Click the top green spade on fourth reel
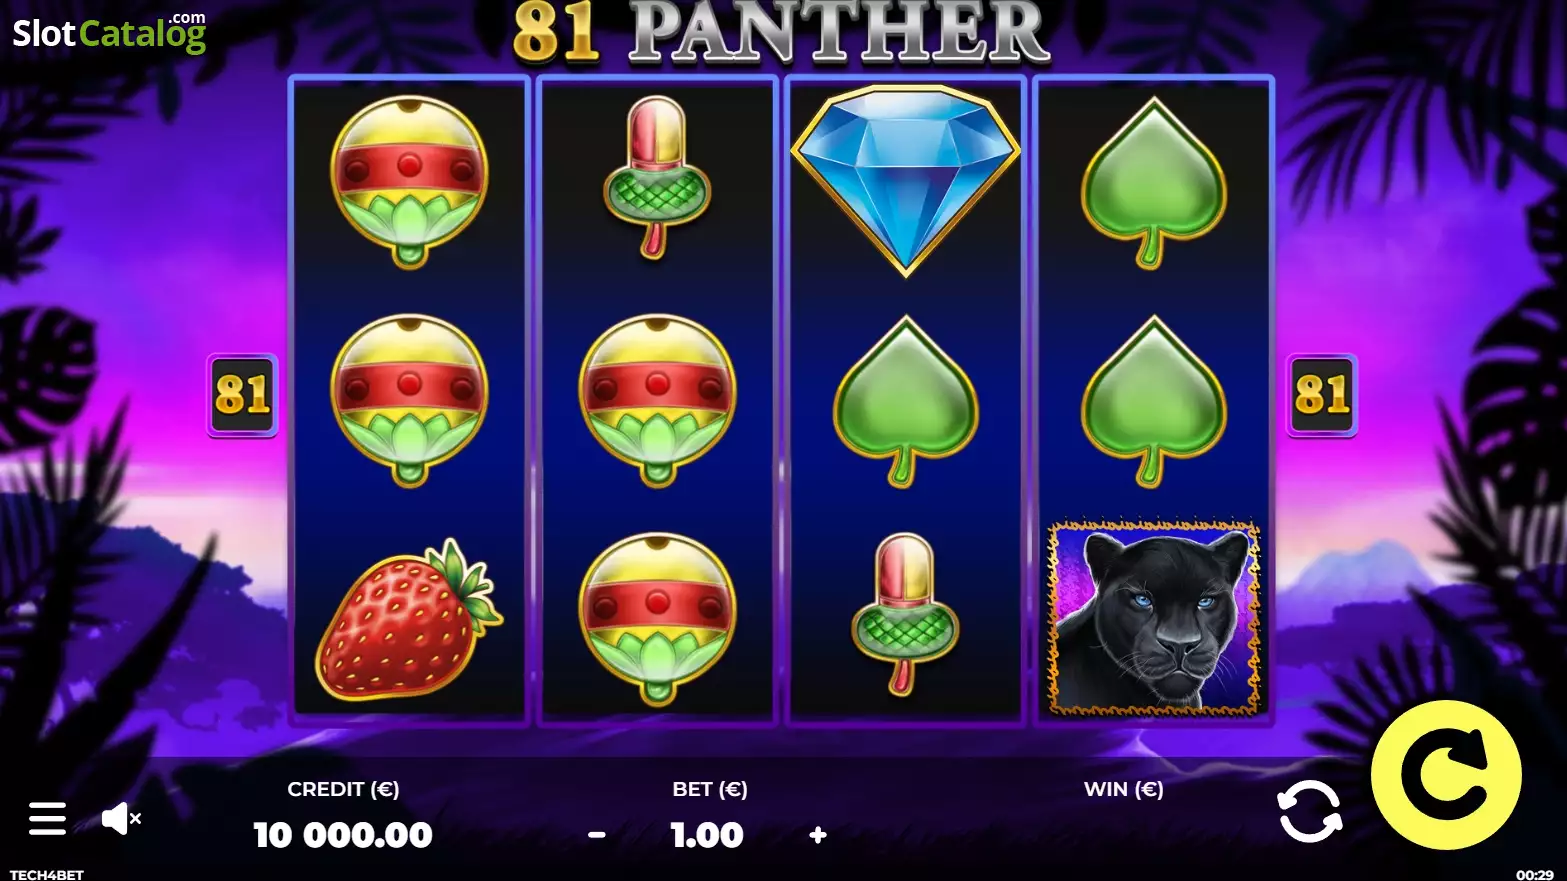 point(1154,183)
